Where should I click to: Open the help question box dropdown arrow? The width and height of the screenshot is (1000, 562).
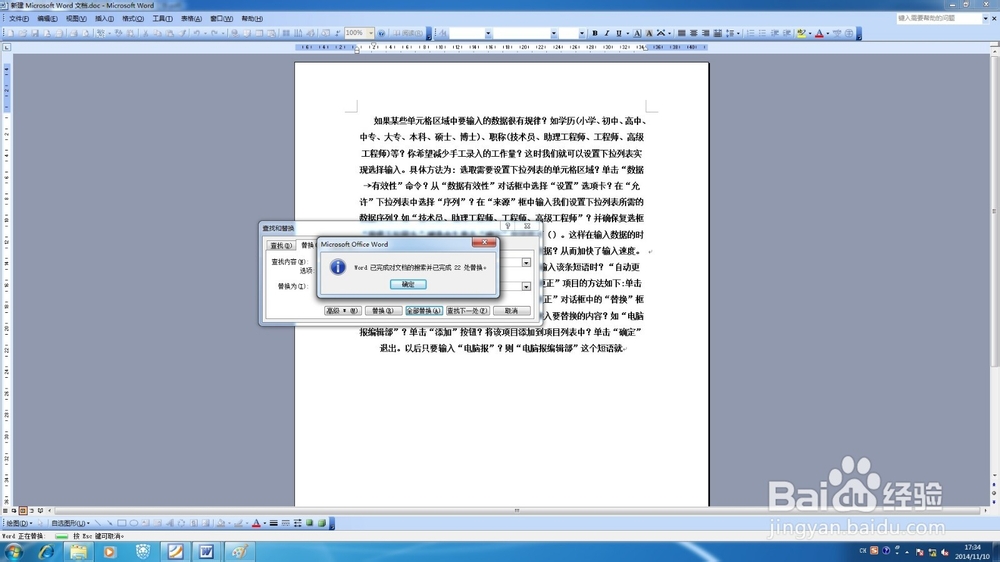[985, 18]
